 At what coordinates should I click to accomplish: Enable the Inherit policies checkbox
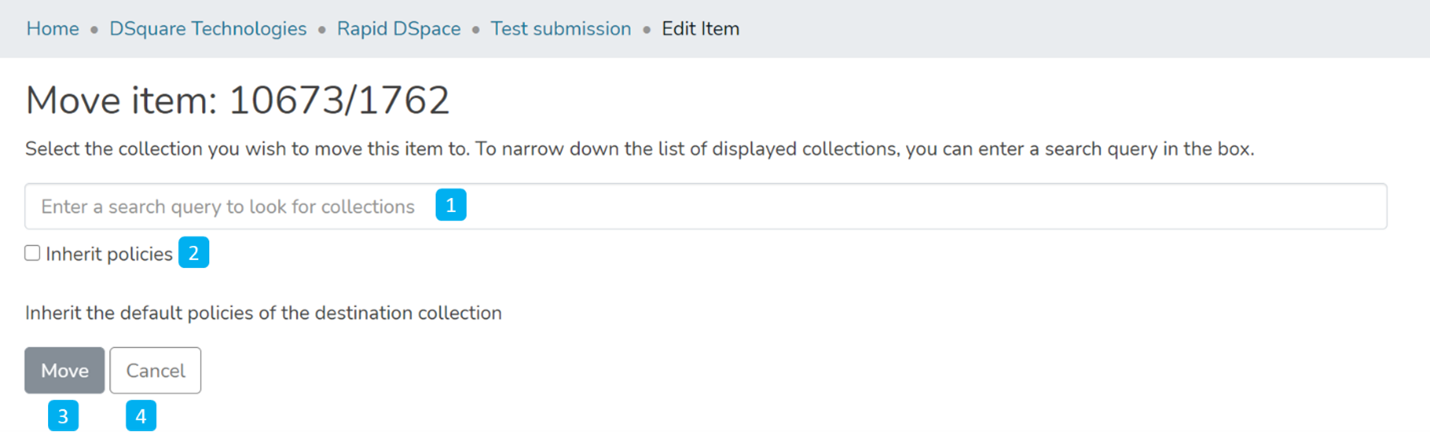tap(33, 254)
